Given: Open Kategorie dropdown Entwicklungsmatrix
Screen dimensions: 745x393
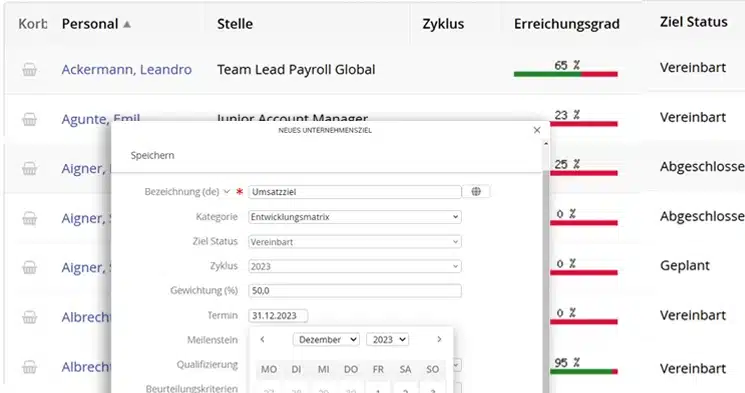Looking at the screenshot, I should (354, 217).
